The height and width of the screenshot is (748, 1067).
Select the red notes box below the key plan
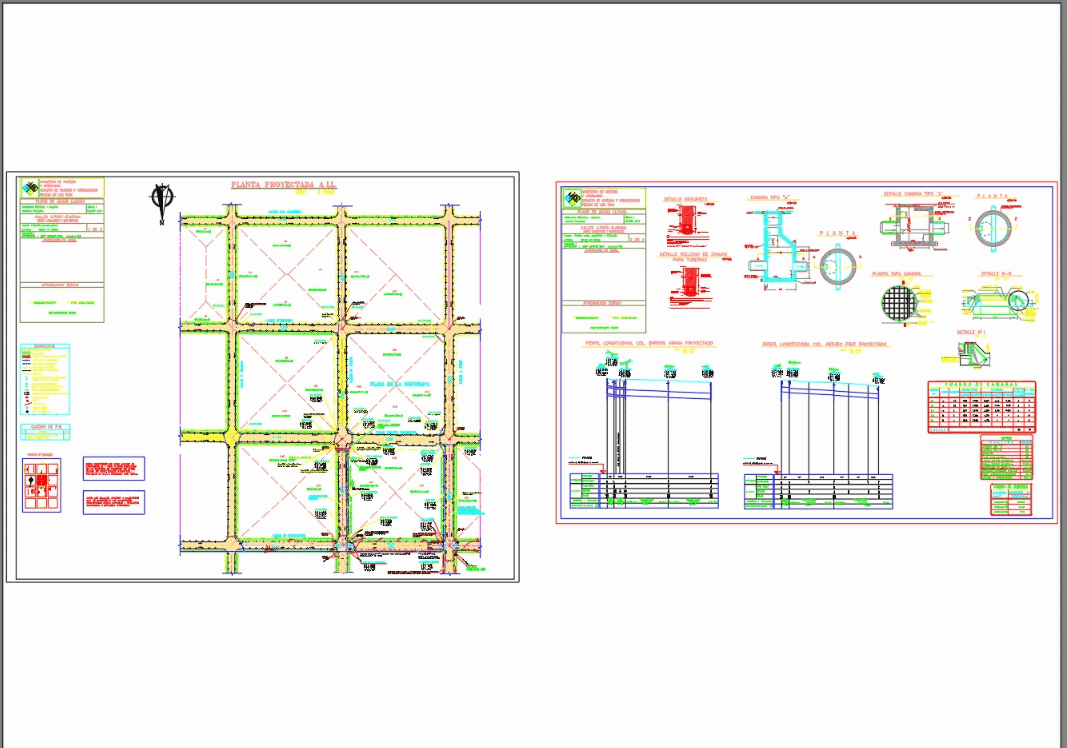pyautogui.click(x=113, y=468)
